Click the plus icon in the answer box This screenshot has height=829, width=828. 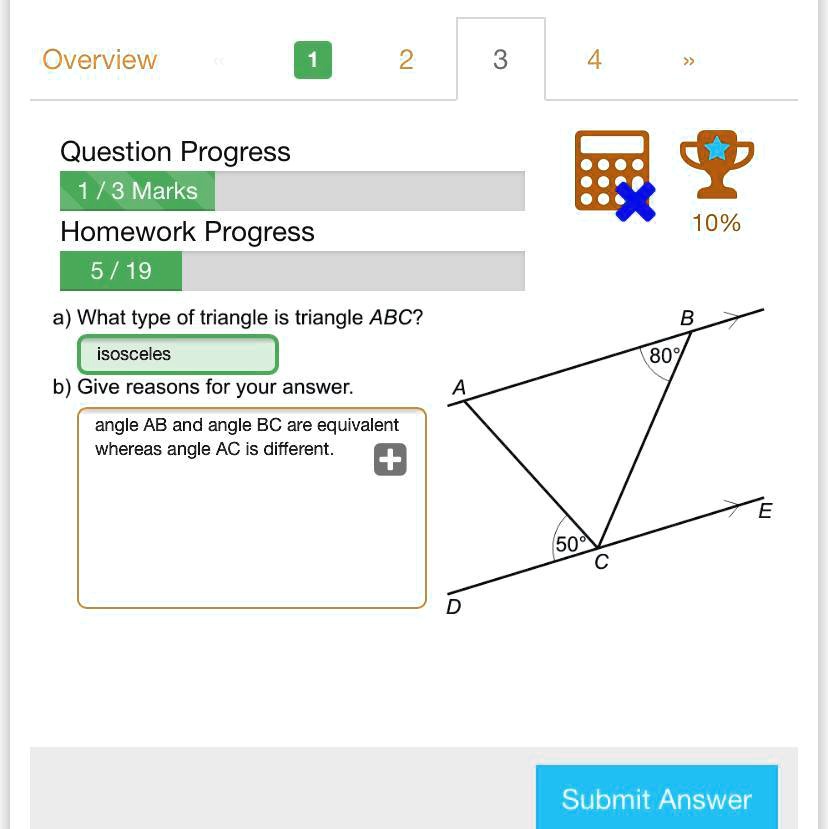(390, 459)
